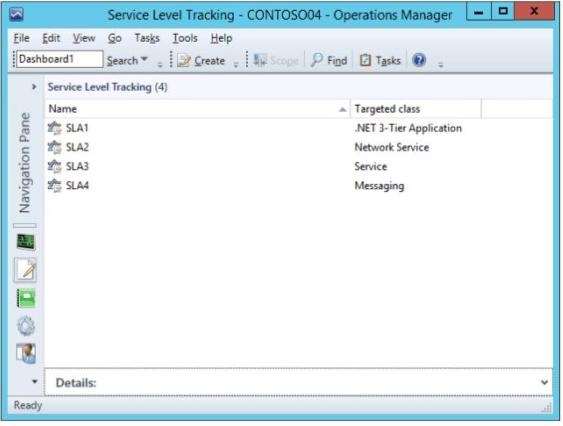
Task: Click the Create toolbar button
Action: pyautogui.click(x=201, y=60)
